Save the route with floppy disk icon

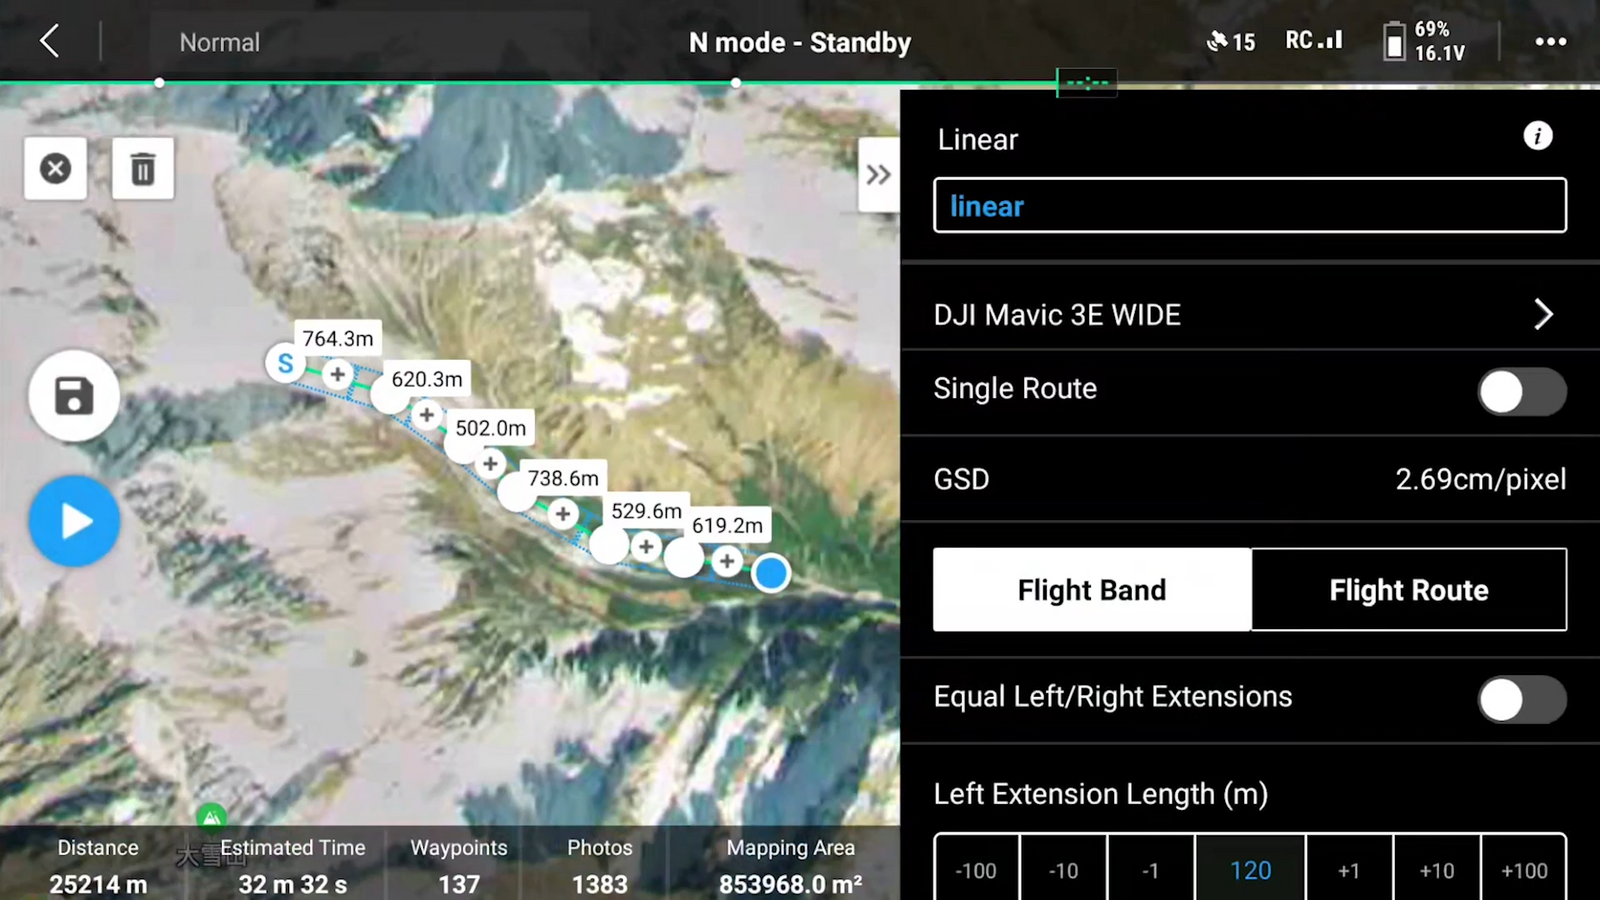tap(74, 396)
